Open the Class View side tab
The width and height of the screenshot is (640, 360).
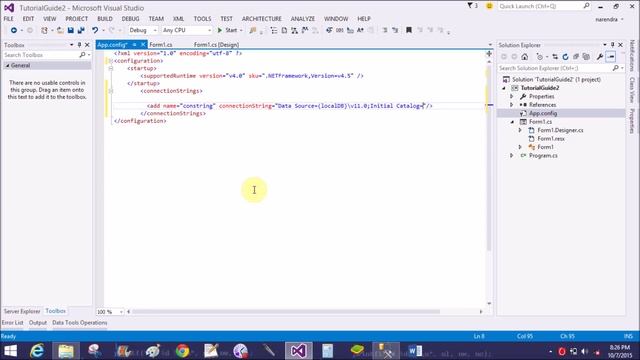tap(632, 90)
